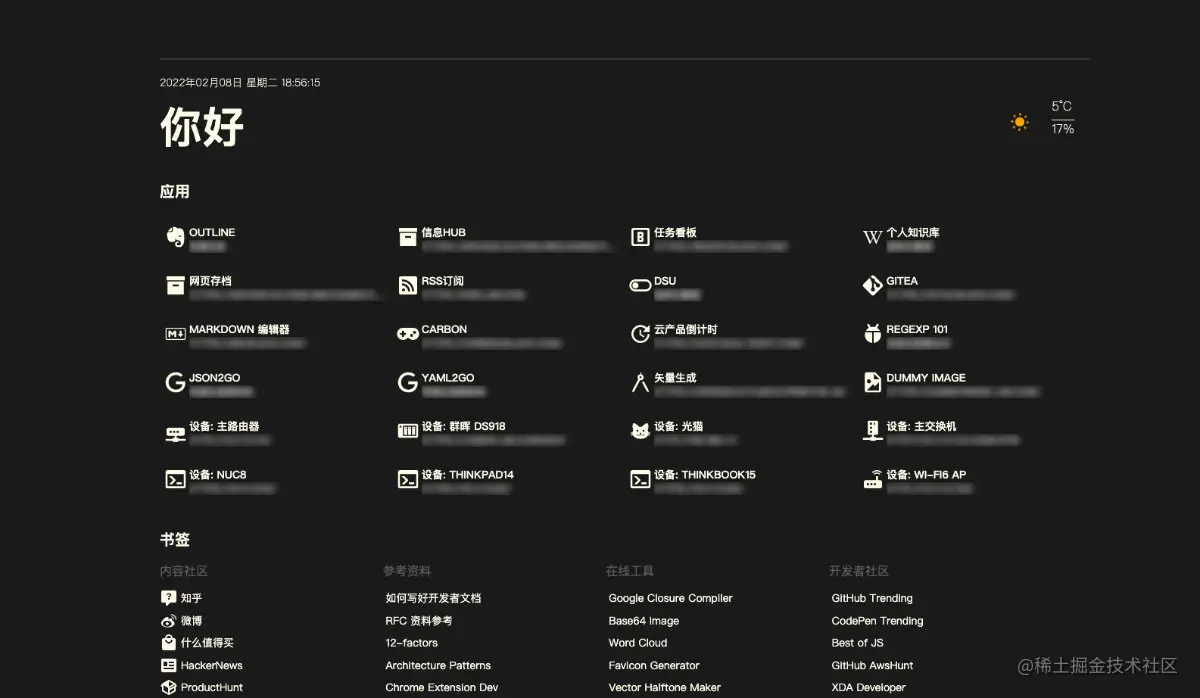Screen dimensions: 1200x698
Task: Click the DUMMY IMAGE placeholder icon
Action: point(873,383)
